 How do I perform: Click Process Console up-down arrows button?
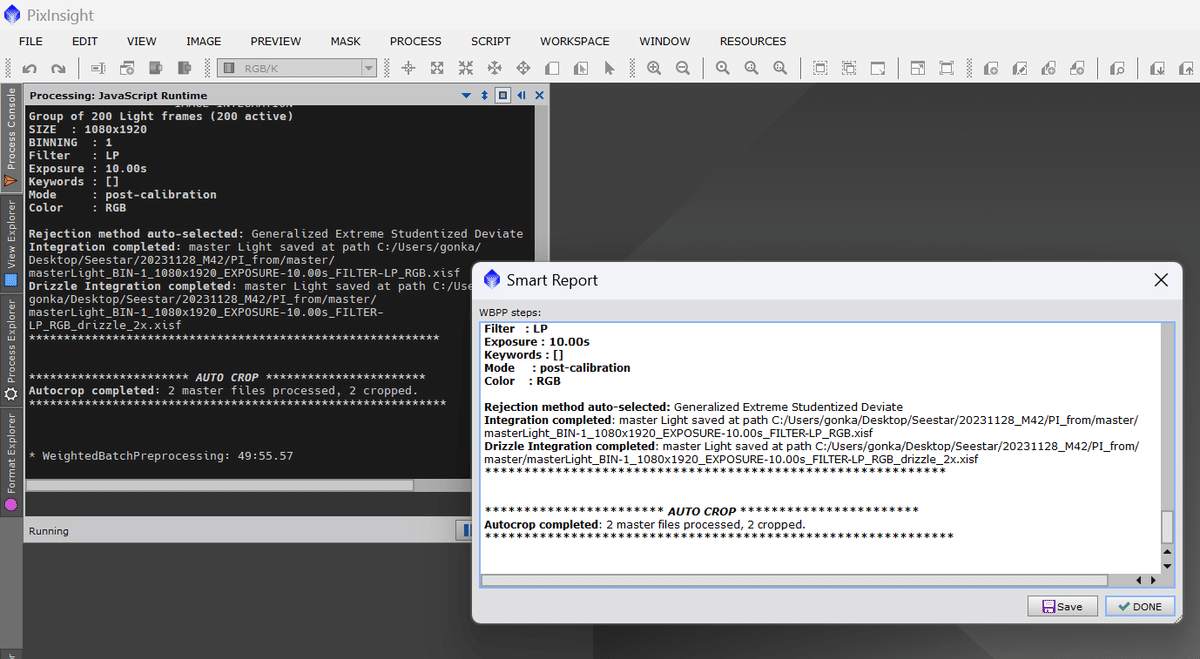pyautogui.click(x=484, y=95)
